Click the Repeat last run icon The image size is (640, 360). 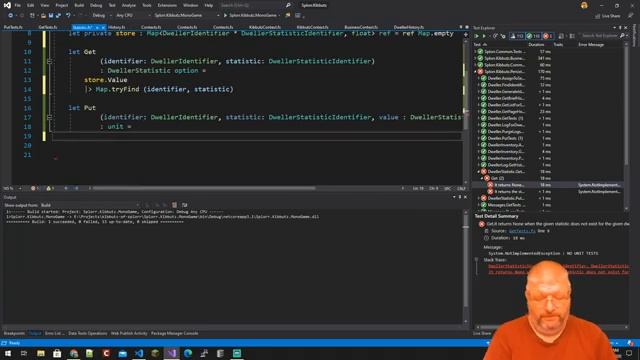tap(495, 36)
